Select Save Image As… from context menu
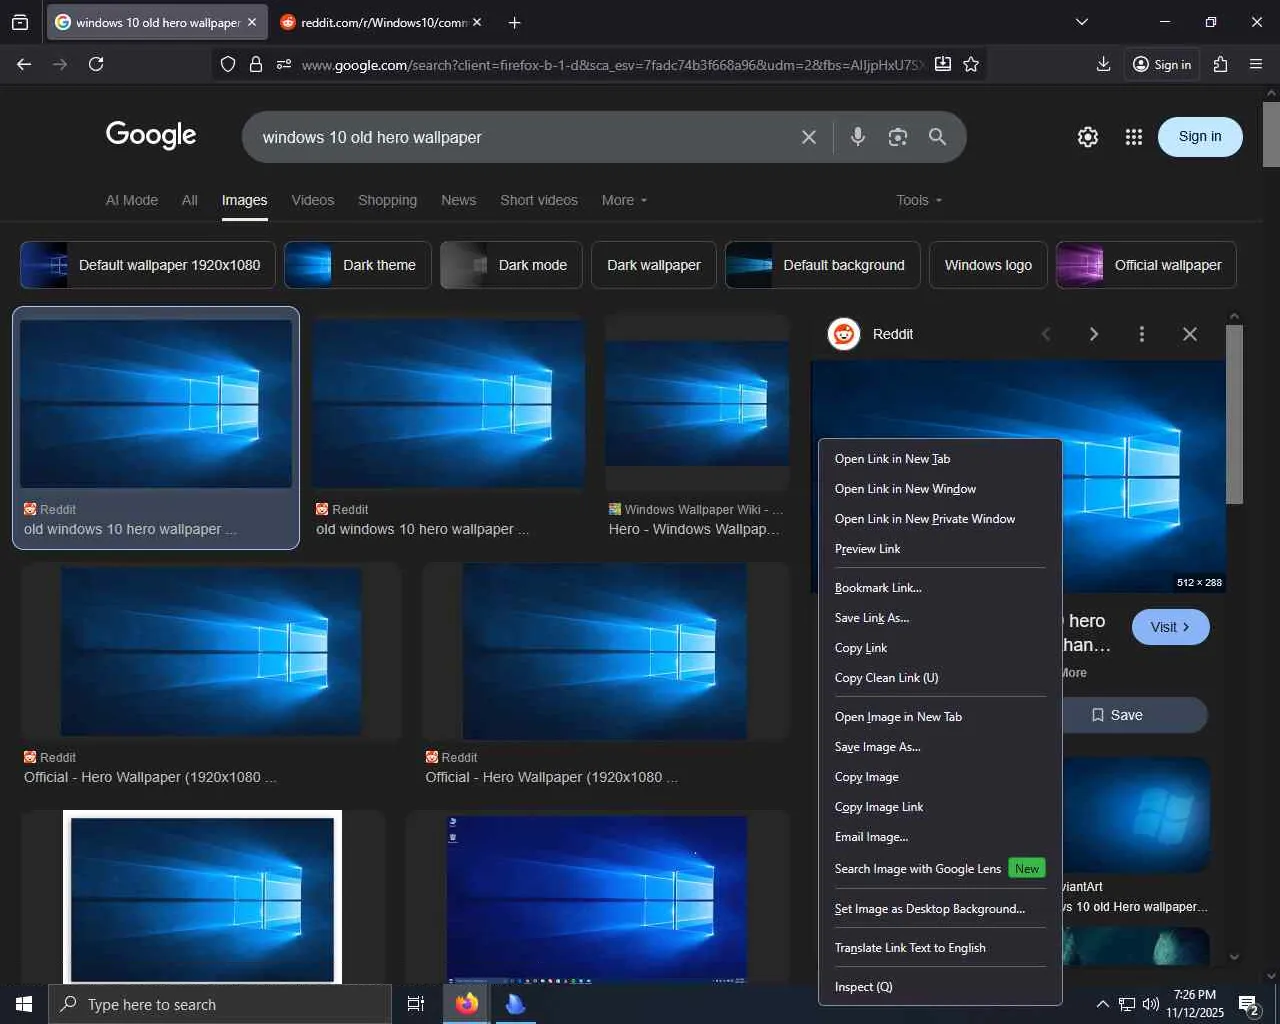Screen dimensions: 1280x1024 940,747
